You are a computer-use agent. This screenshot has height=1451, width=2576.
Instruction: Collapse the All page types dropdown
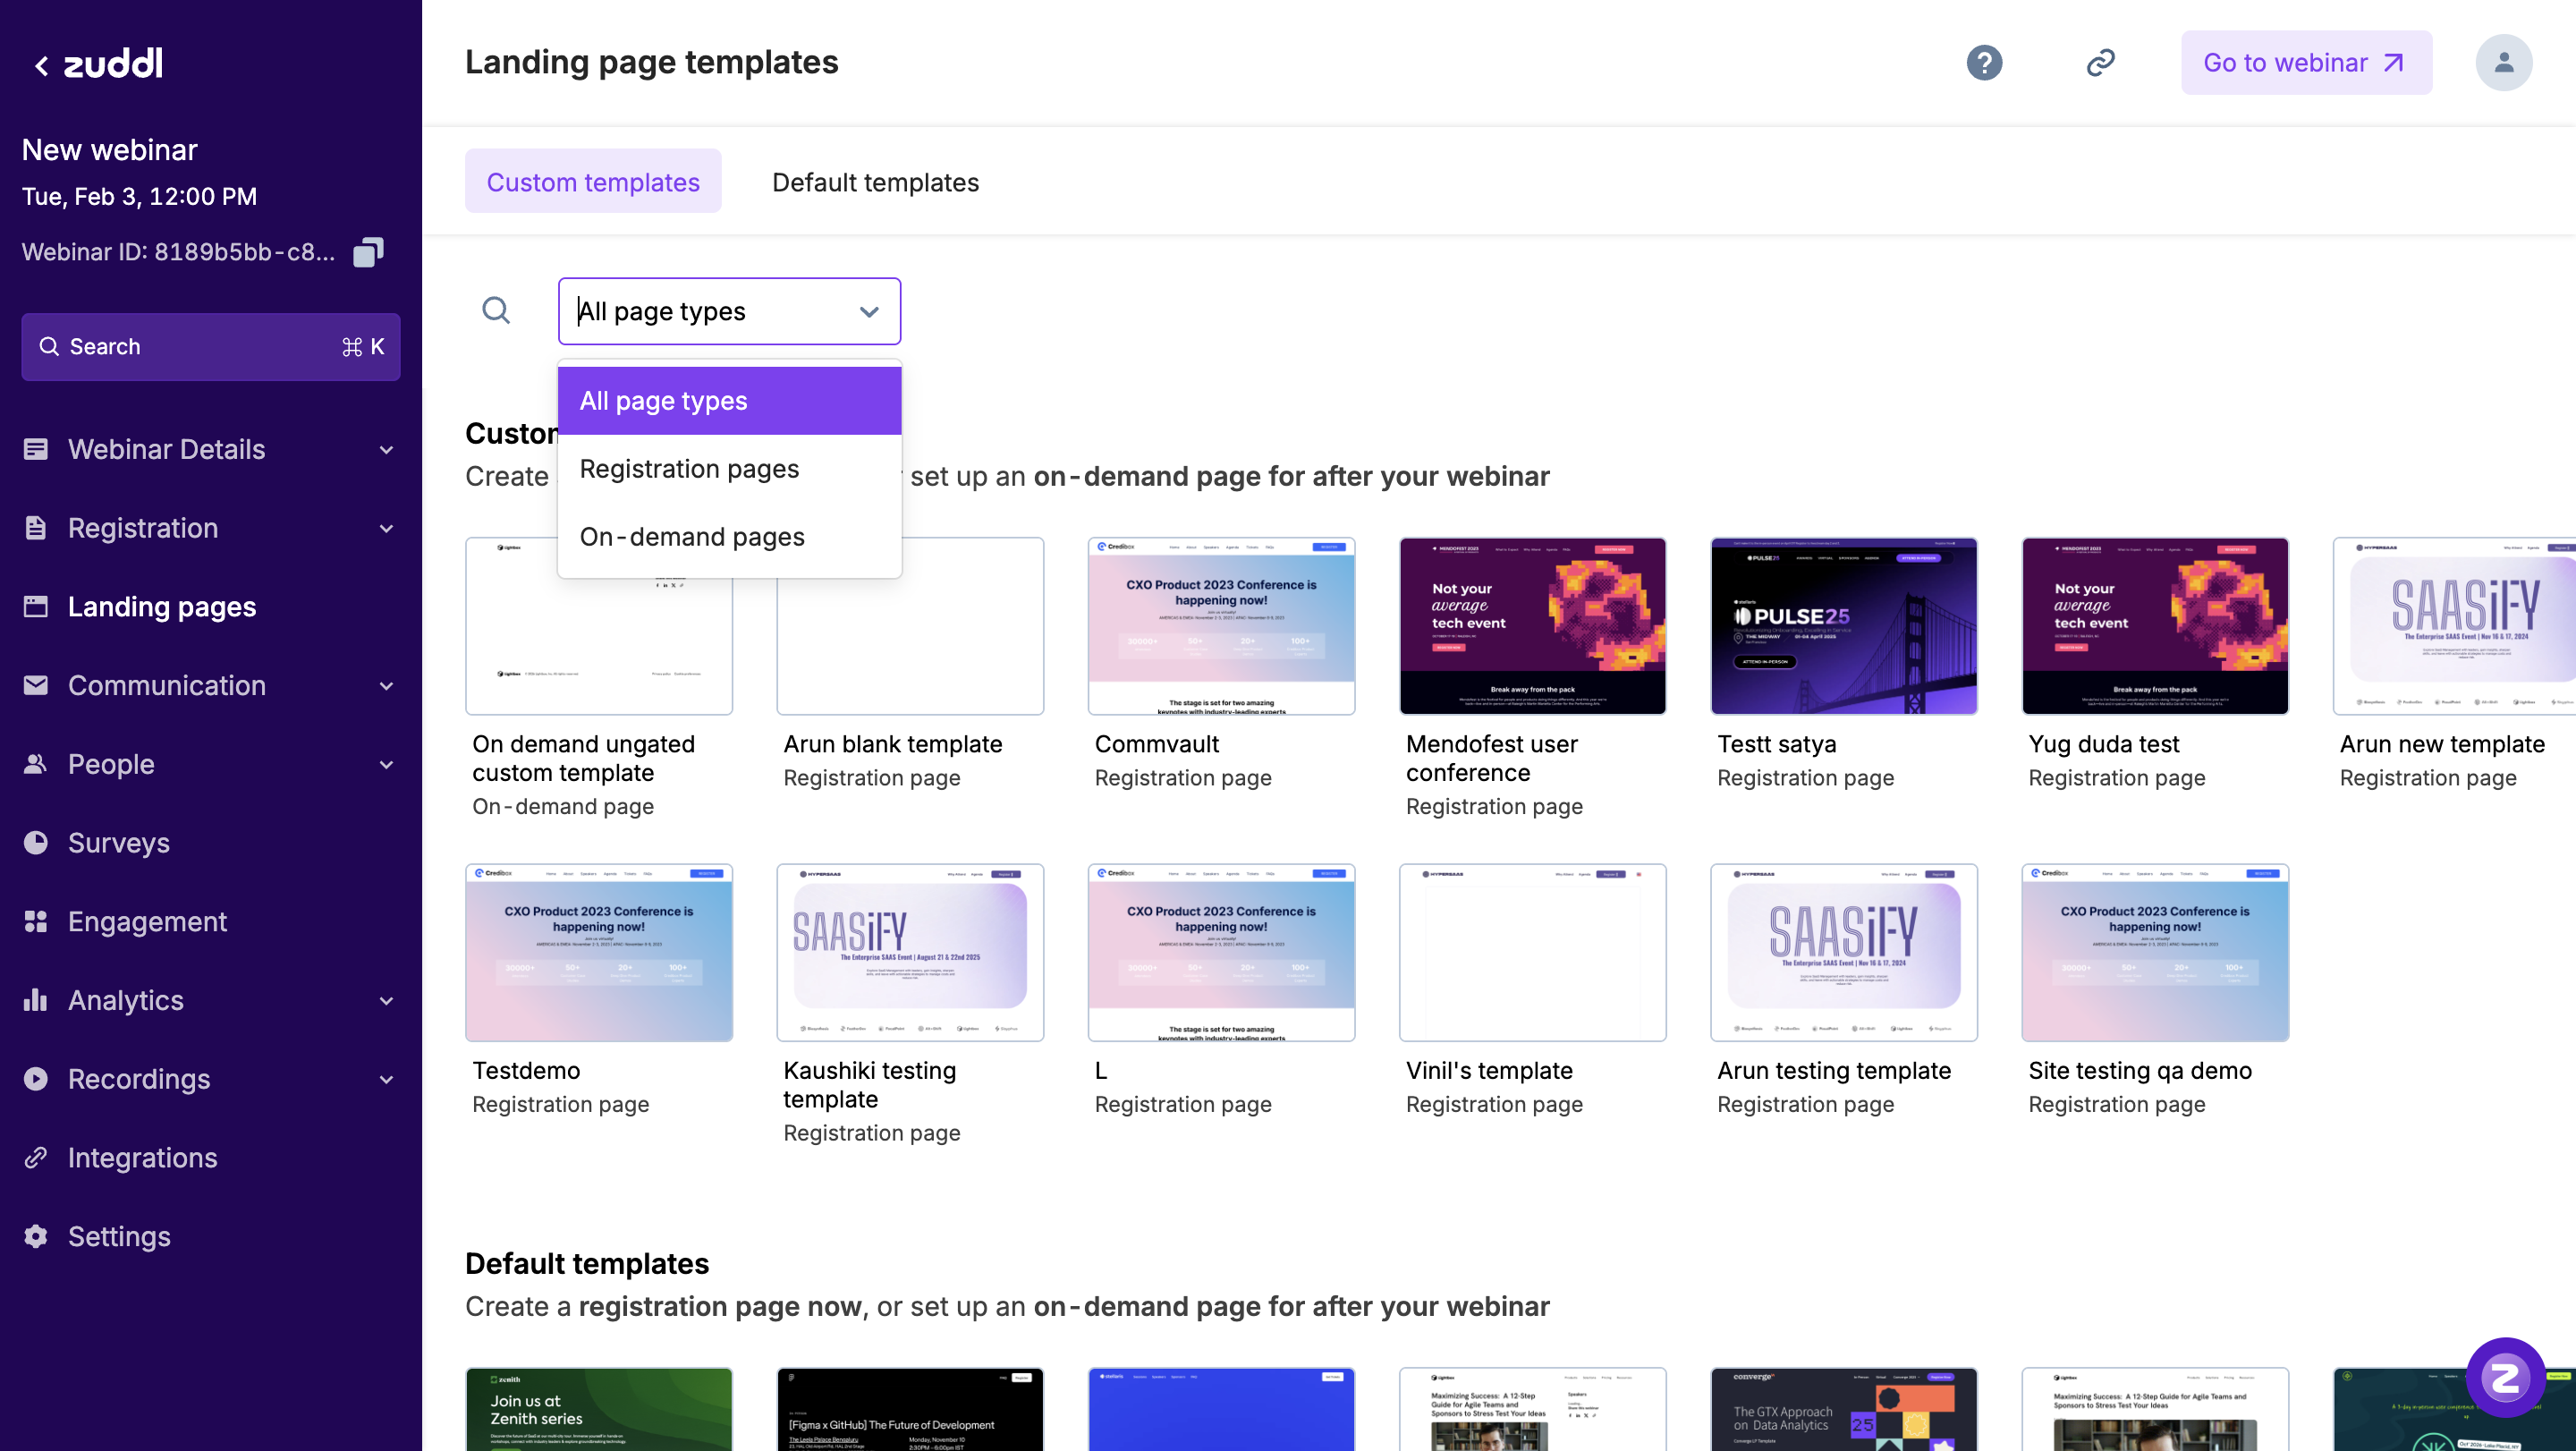[x=869, y=312]
